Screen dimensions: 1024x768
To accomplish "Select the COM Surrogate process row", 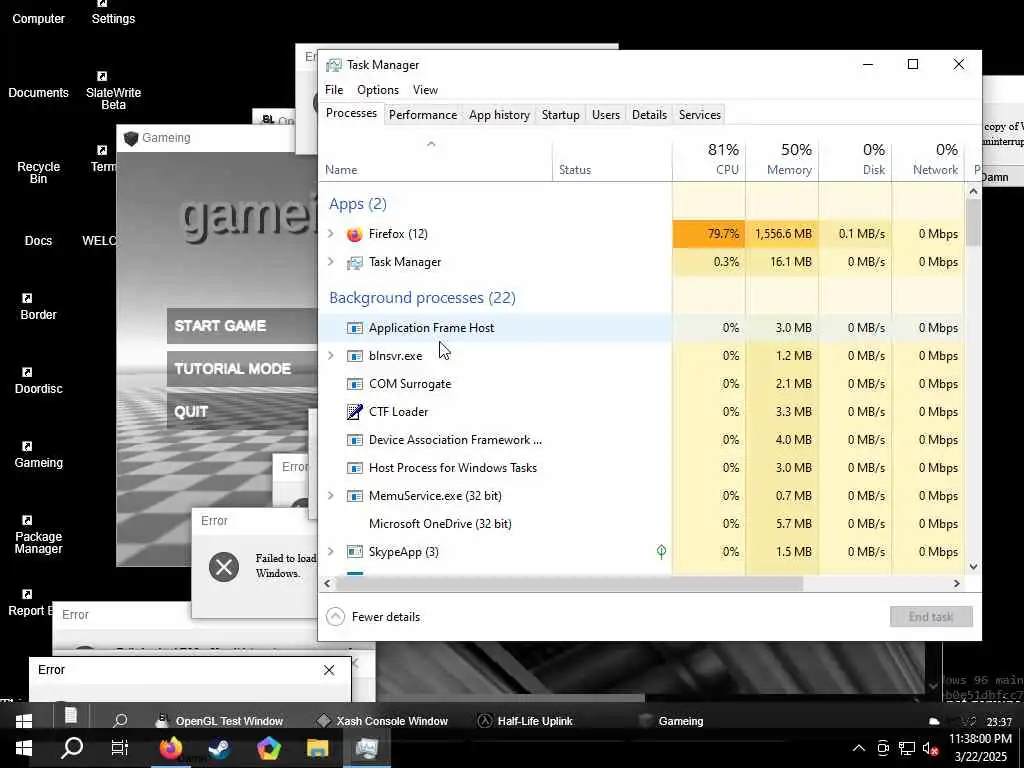I will (641, 383).
